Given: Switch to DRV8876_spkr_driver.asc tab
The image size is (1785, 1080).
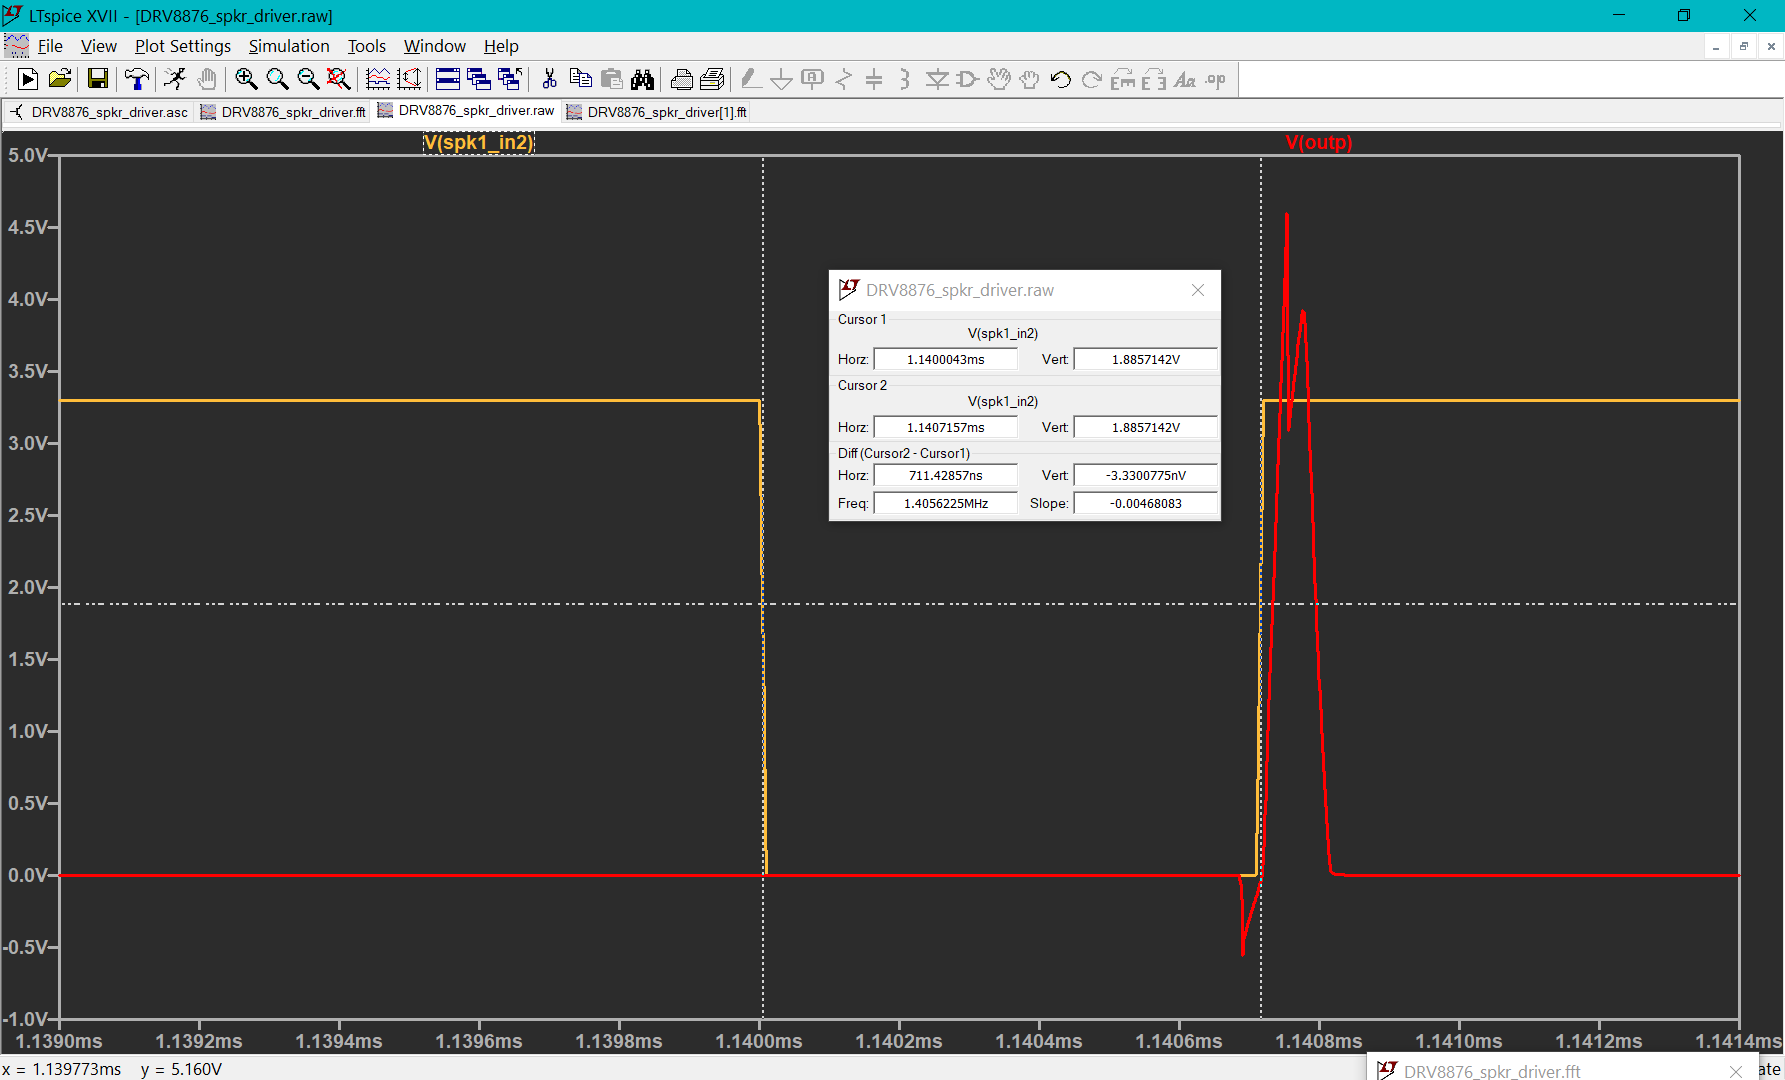Looking at the screenshot, I should (100, 112).
